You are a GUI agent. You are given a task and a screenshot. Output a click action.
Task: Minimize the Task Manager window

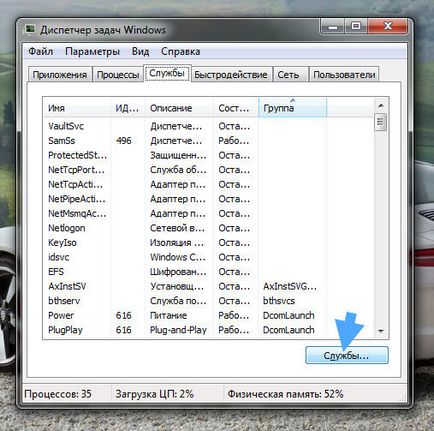333,27
